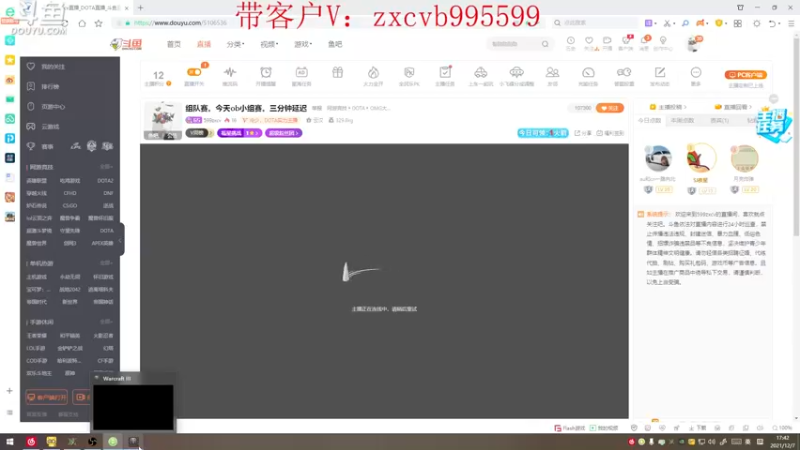Screen dimensions: 800x450
Task: Click the orange PC client button
Action: coord(745,74)
